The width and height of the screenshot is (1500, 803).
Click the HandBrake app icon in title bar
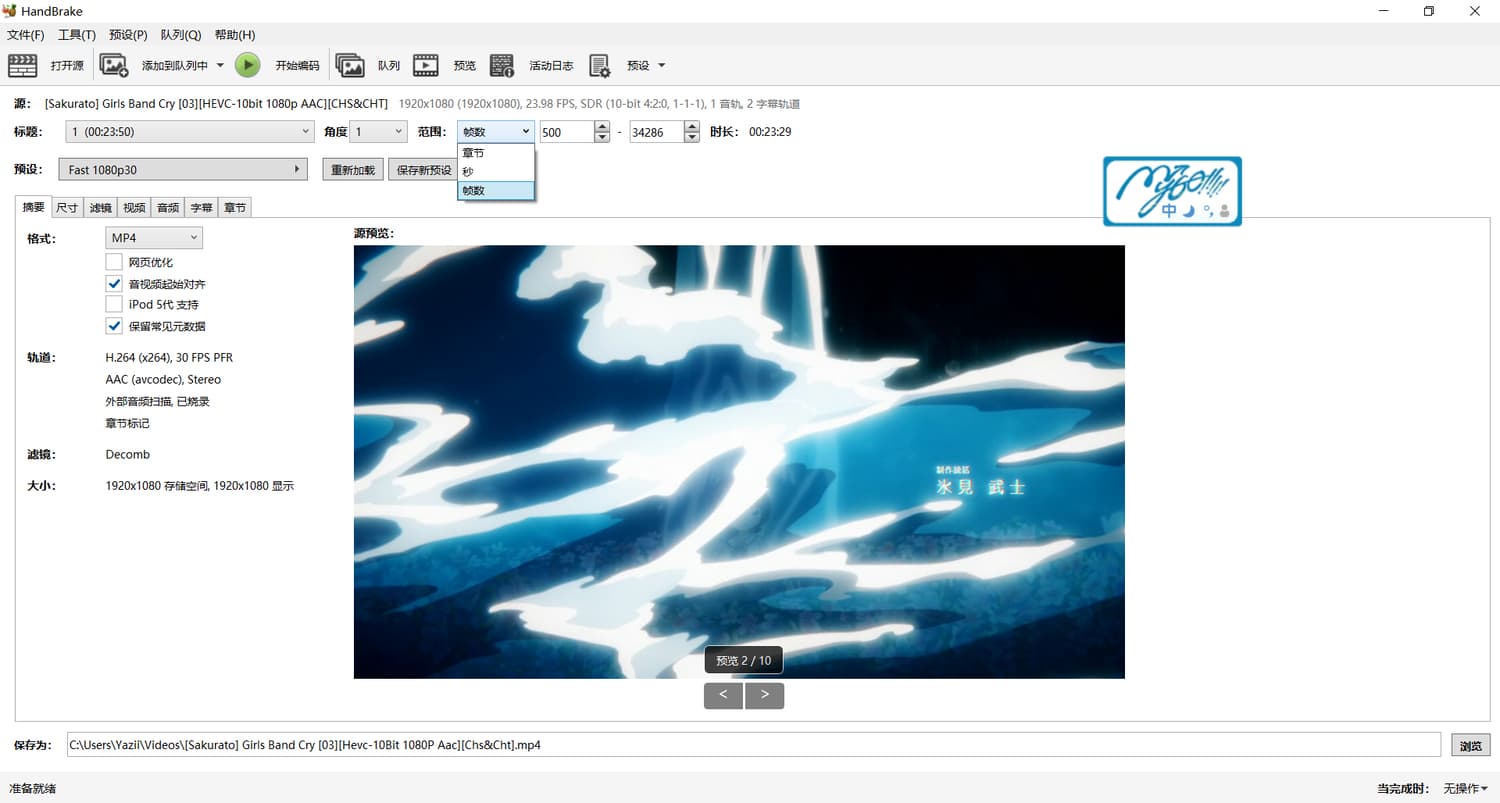click(x=10, y=11)
